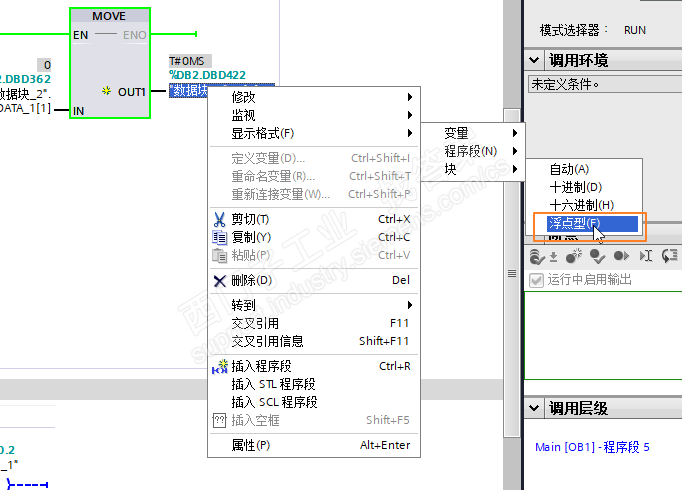Click the breakpoint with checkmark icon
This screenshot has width=682, height=490.
tap(597, 256)
